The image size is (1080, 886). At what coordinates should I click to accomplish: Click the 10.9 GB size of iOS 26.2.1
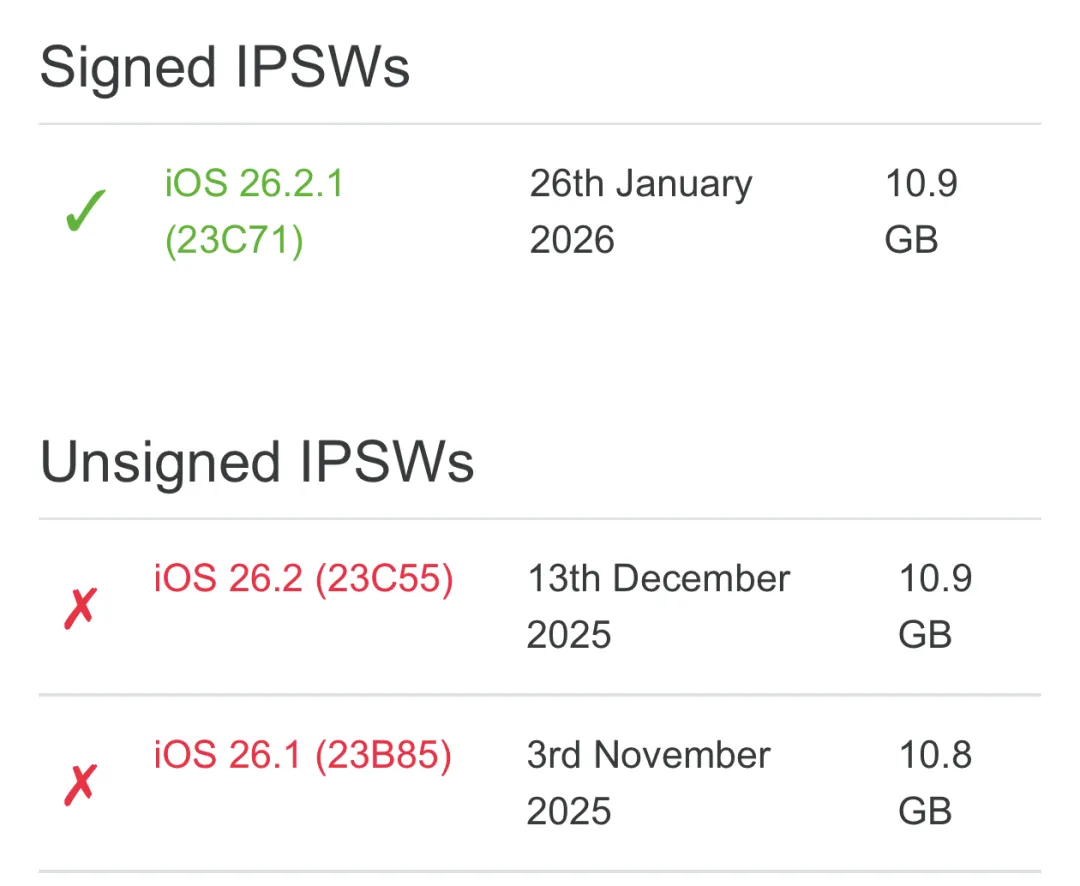920,212
